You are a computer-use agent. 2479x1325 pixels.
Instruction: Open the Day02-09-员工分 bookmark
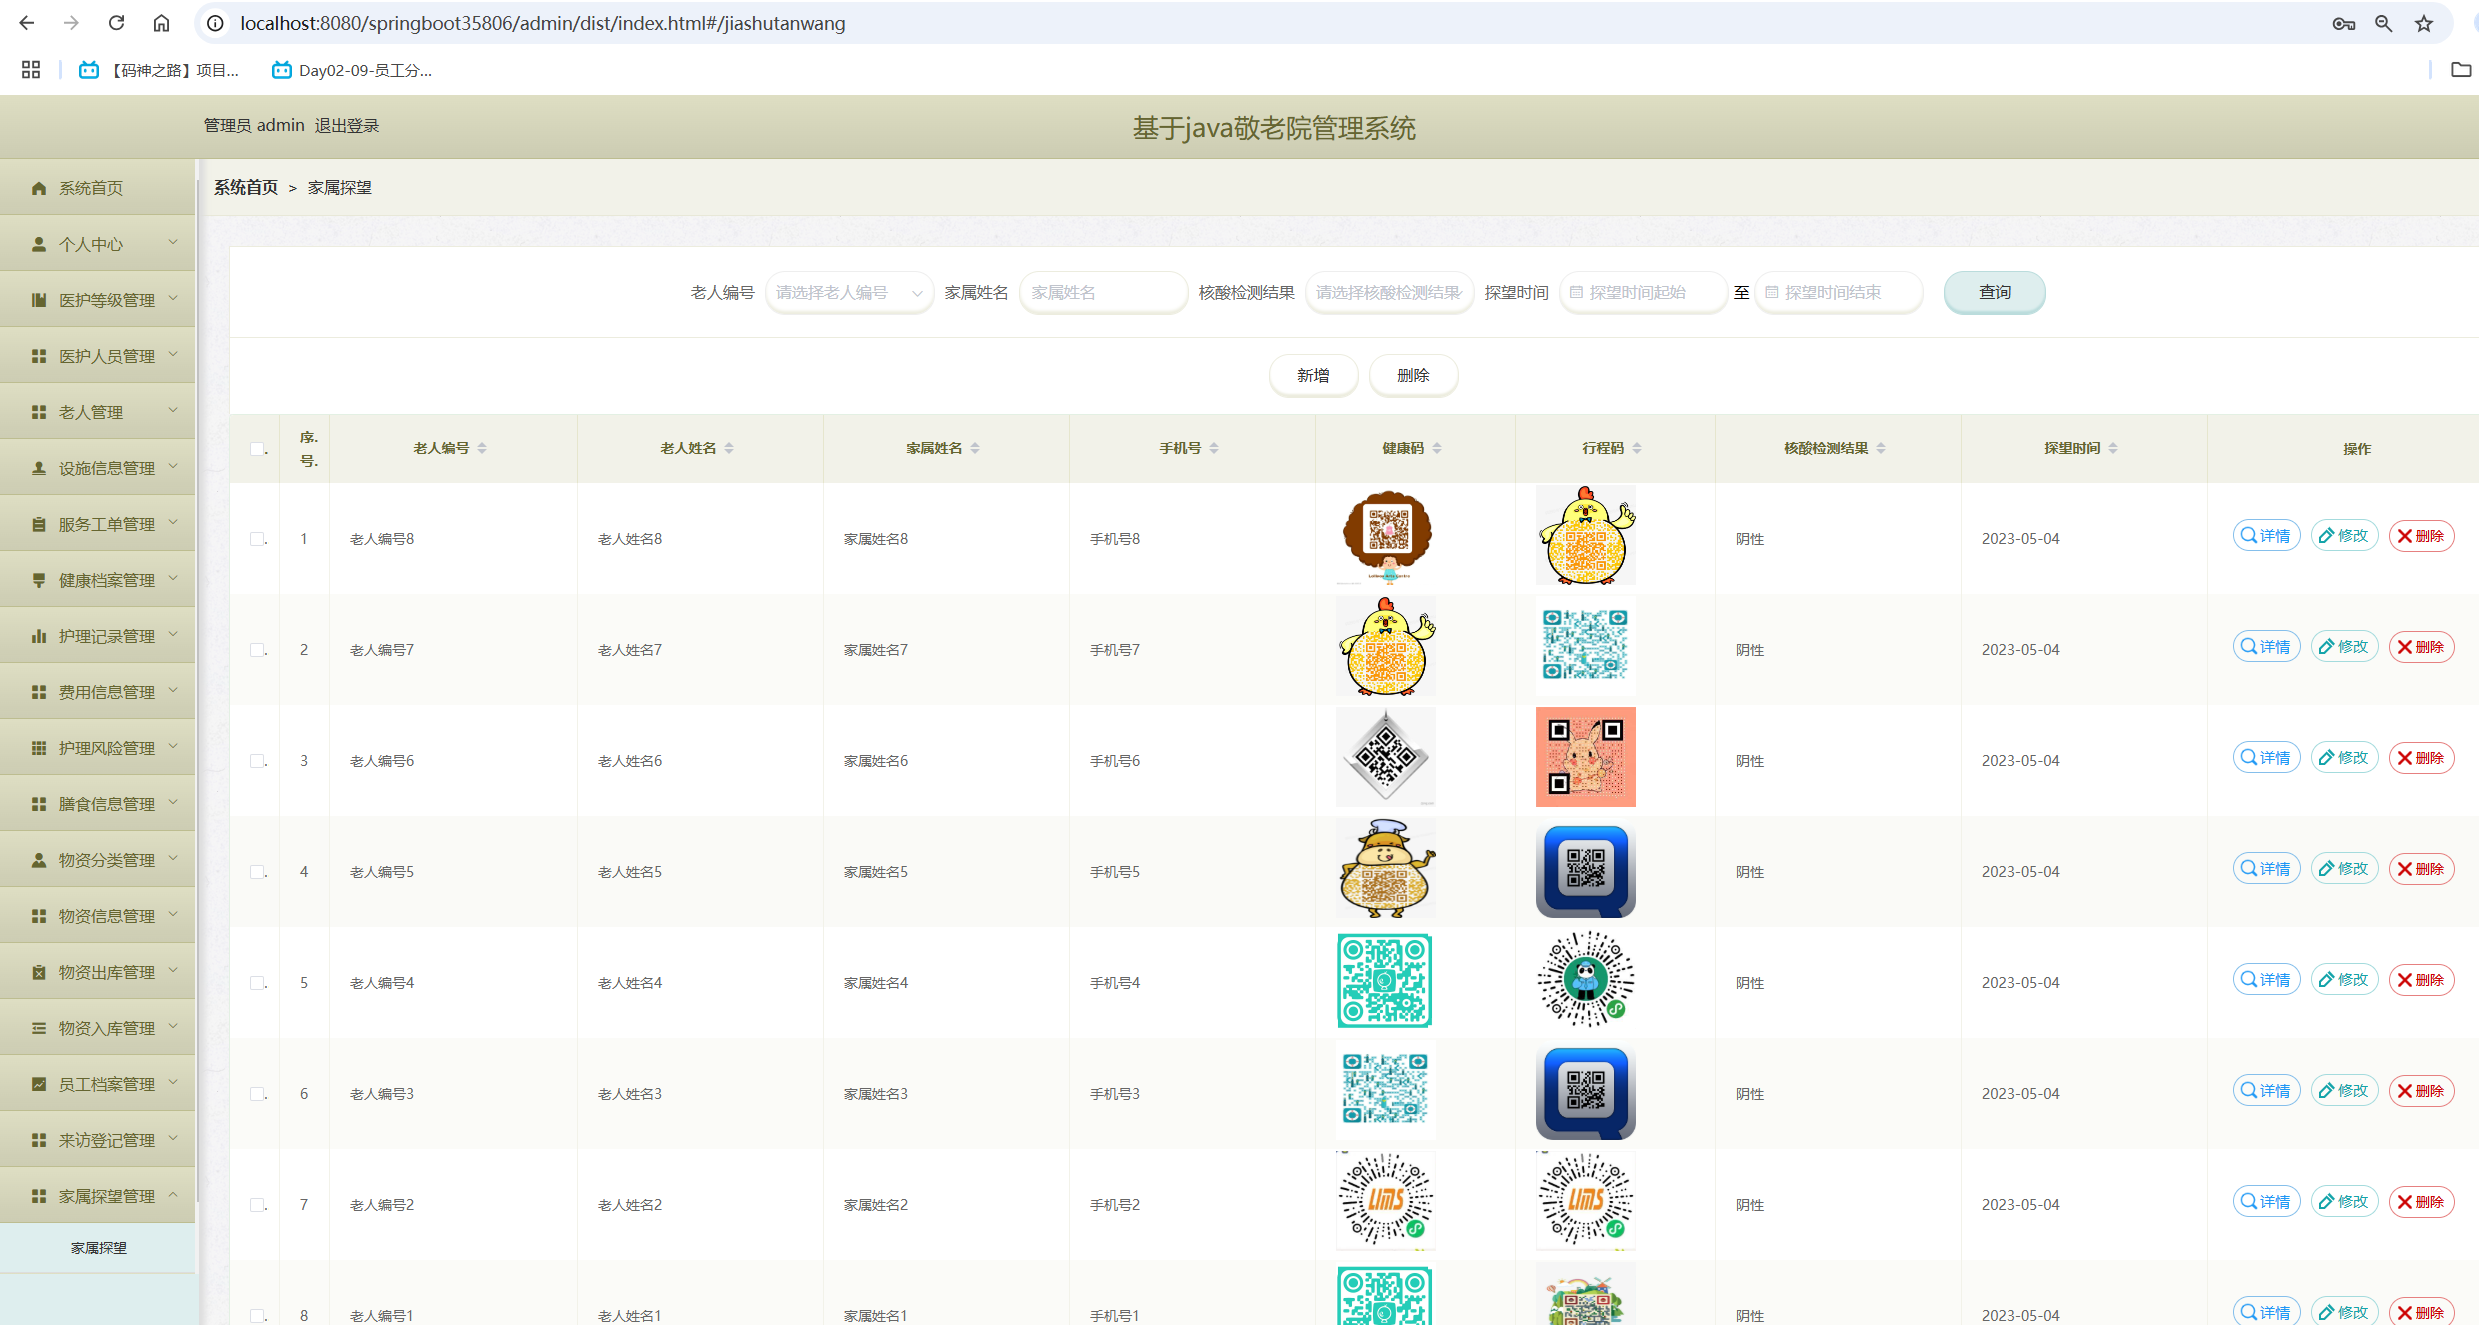coord(352,70)
